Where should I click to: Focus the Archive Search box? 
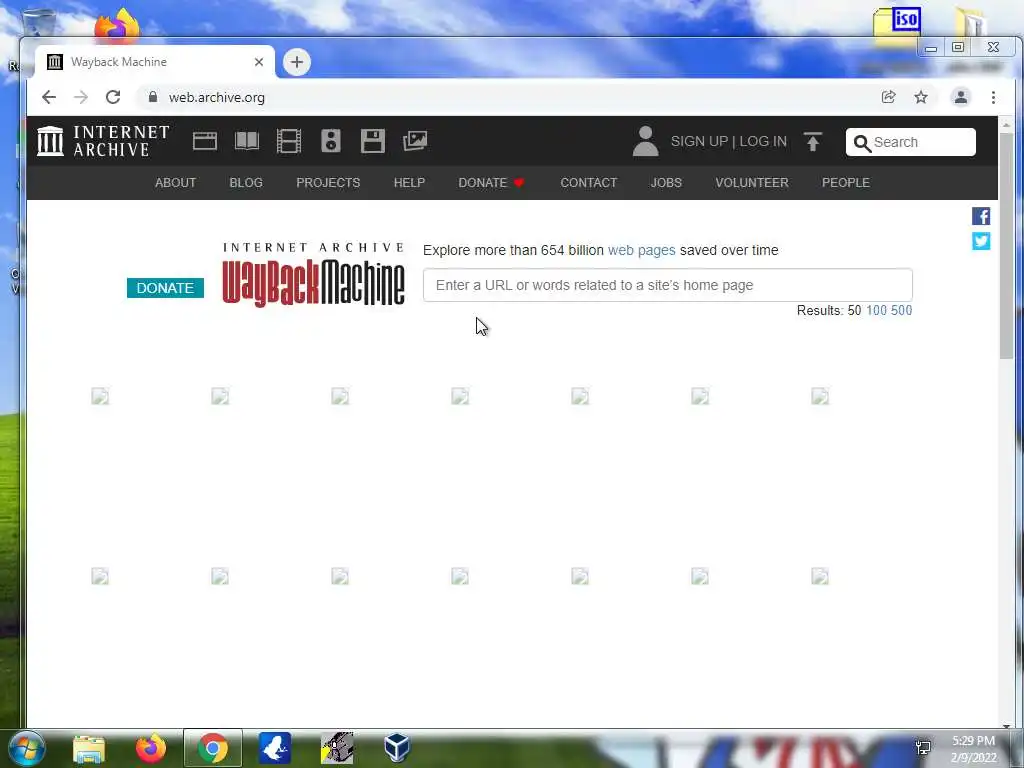[x=910, y=142]
